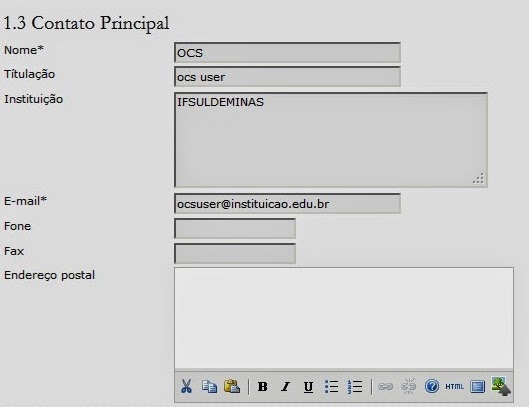Click the Titulação field with ocs user

point(287,77)
